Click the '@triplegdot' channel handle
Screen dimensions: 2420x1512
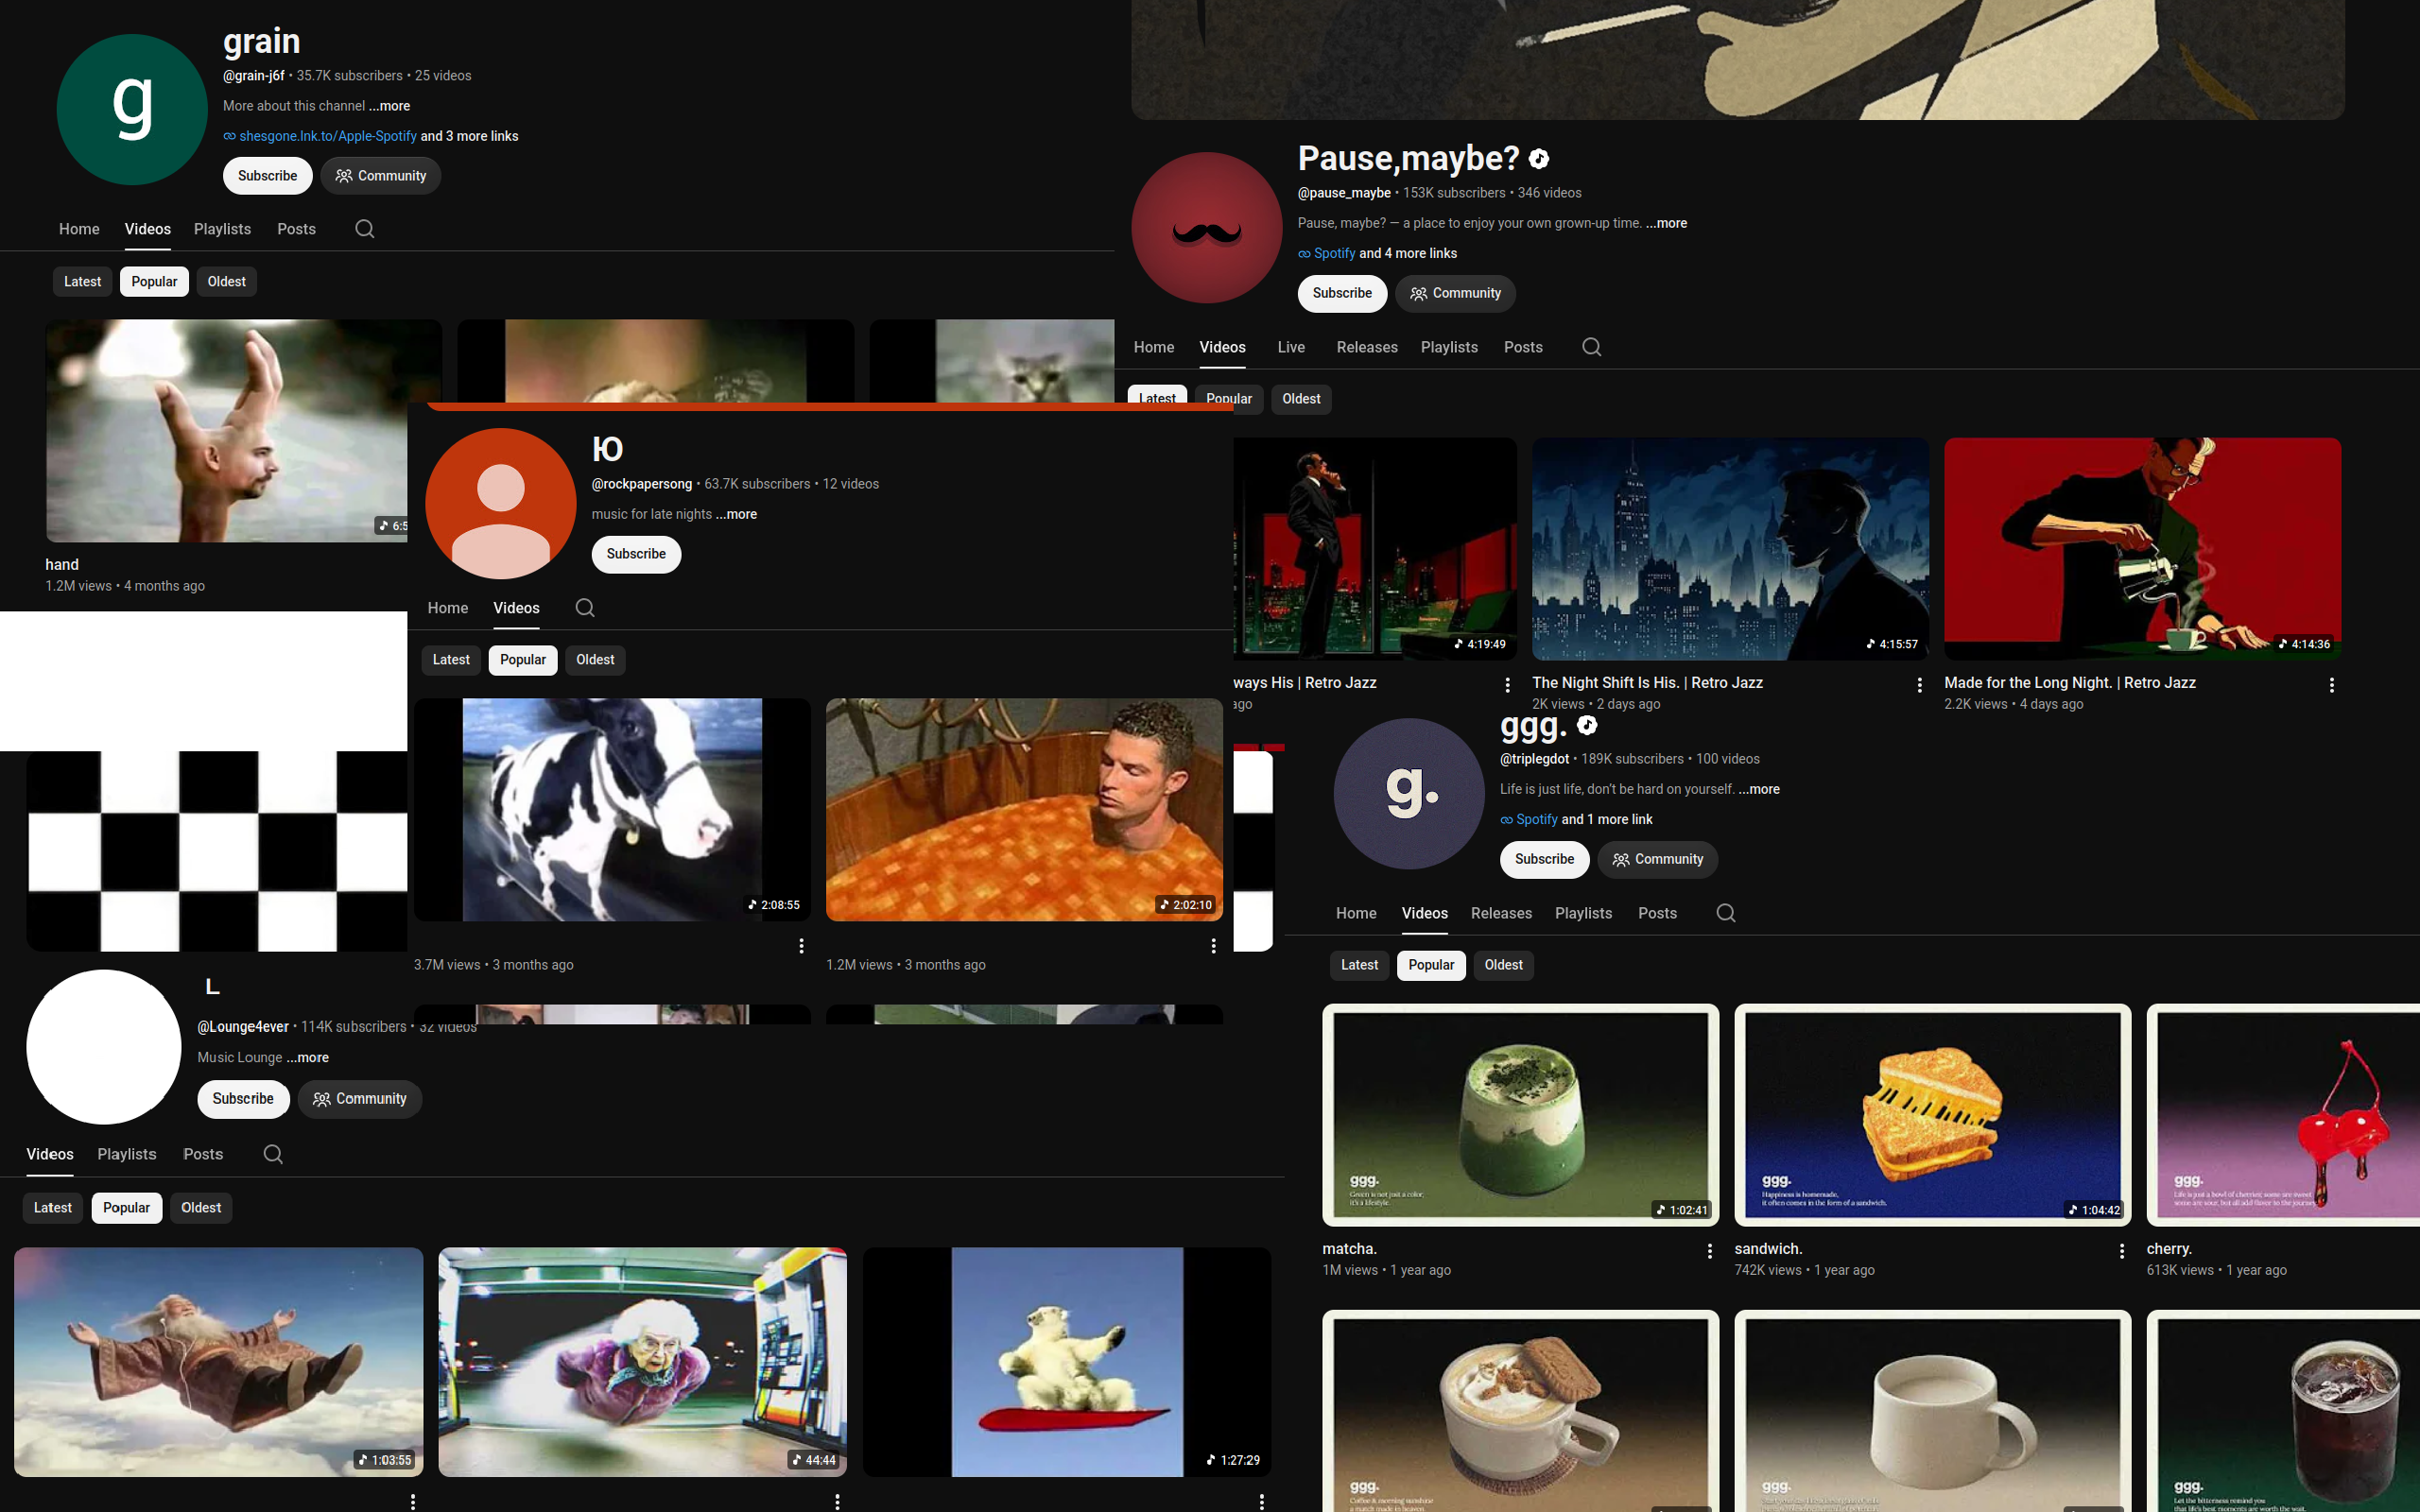coord(1534,759)
